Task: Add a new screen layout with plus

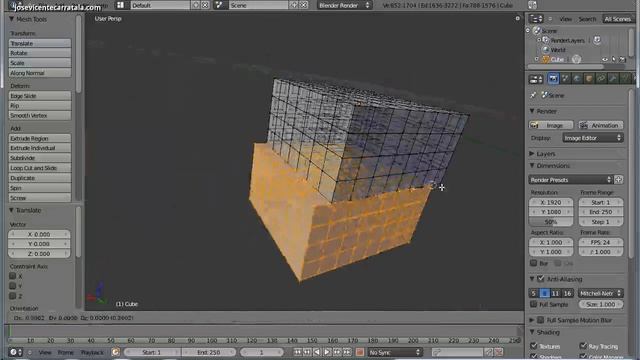Action: coord(196,5)
